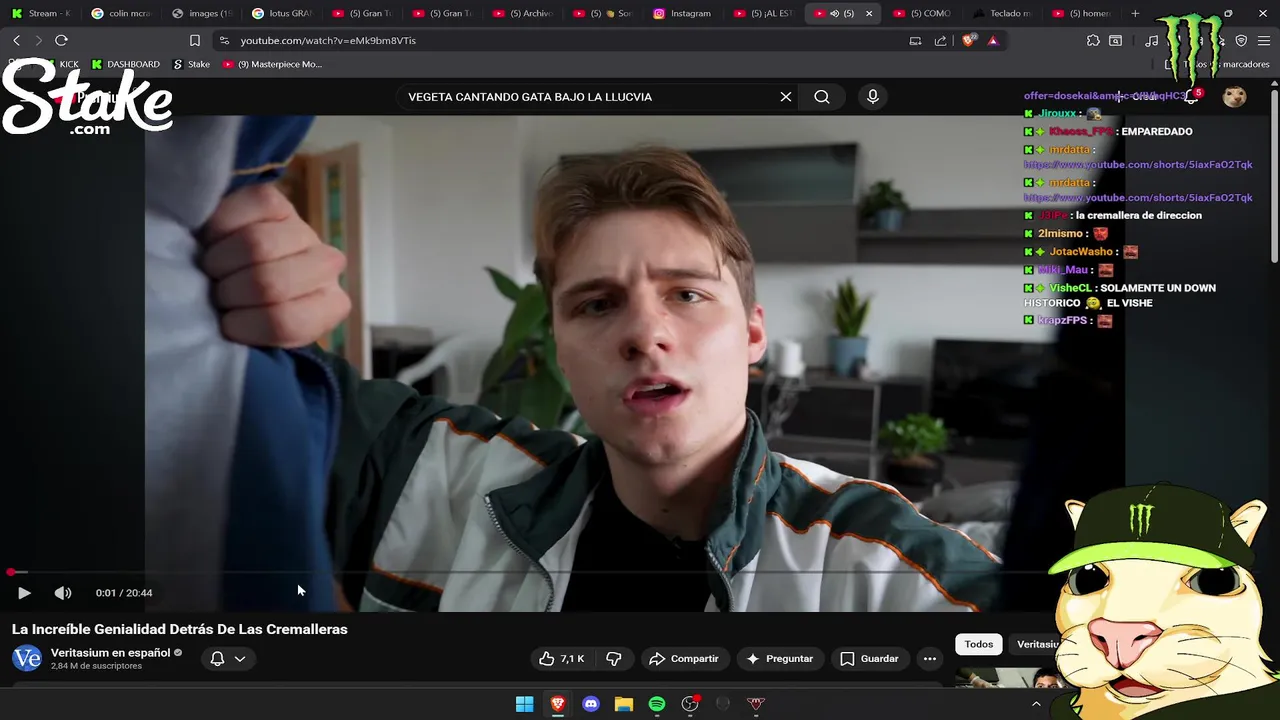Go forward with browser forward arrow
The image size is (1280, 720).
(38, 41)
